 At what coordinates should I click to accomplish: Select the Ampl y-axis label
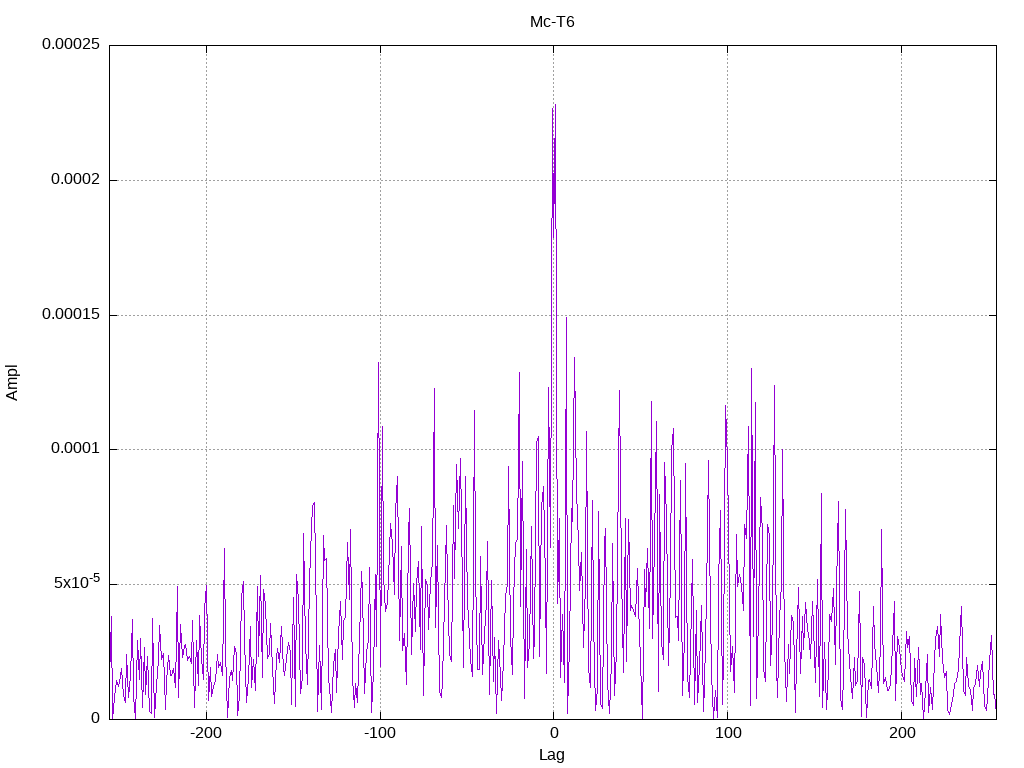12,383
